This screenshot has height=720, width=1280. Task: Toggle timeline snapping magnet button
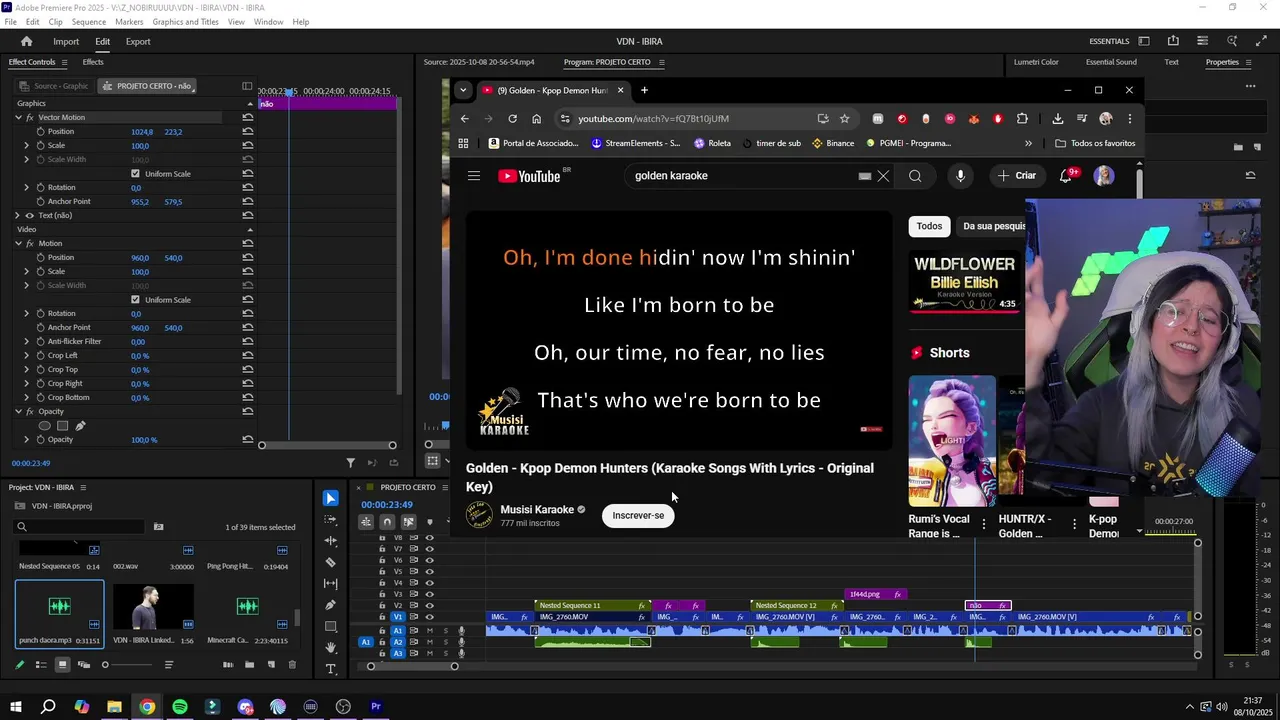(x=387, y=522)
